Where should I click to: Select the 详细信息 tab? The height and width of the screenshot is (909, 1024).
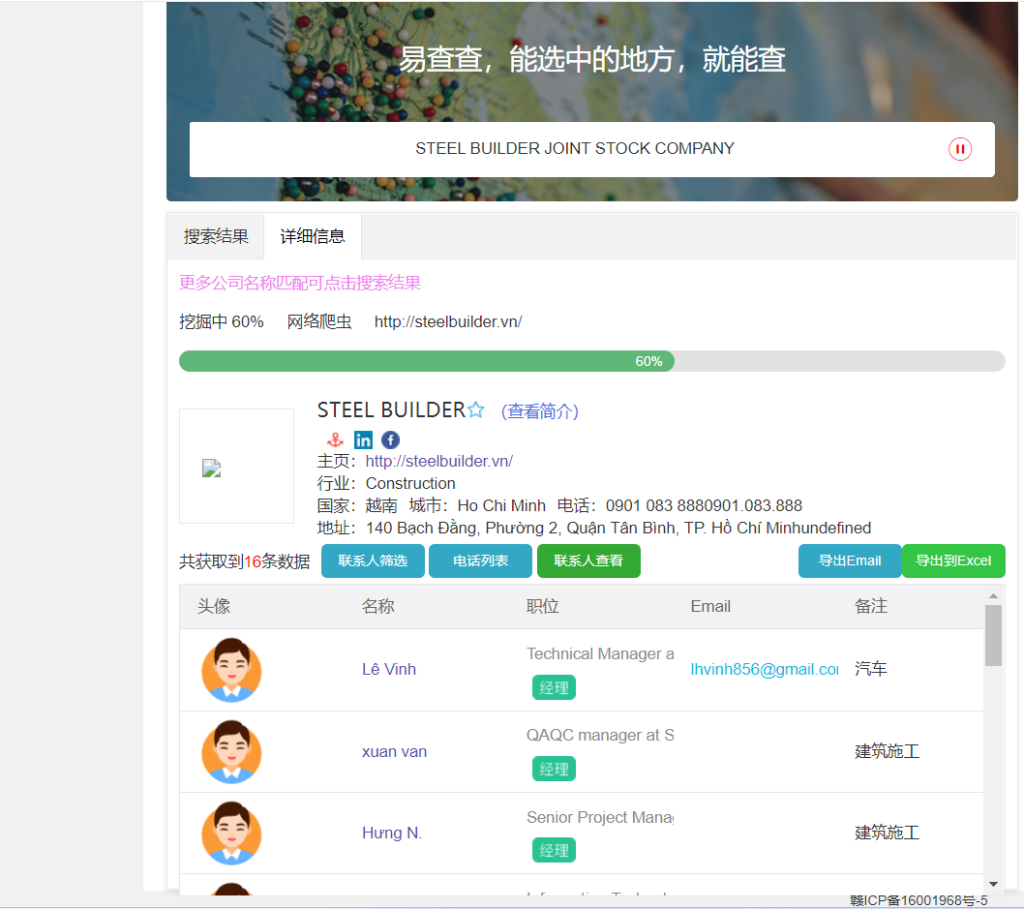(312, 237)
